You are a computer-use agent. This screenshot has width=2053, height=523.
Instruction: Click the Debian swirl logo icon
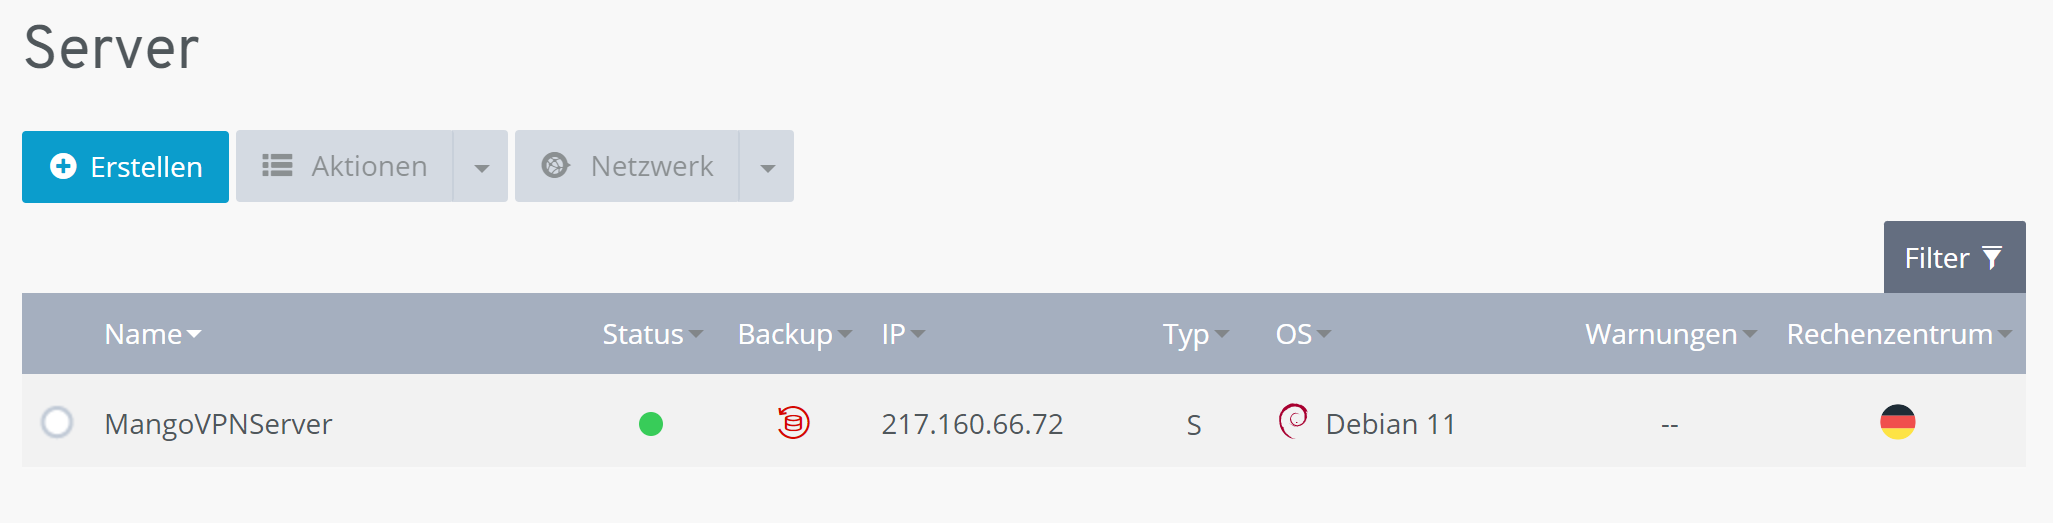tap(1293, 421)
